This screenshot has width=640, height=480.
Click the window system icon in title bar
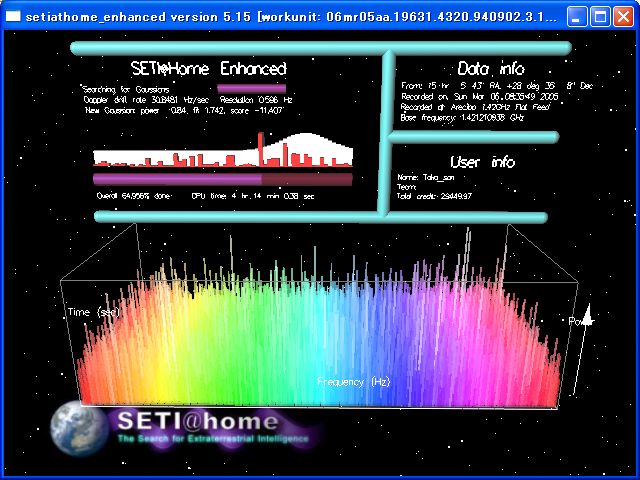[13, 16]
